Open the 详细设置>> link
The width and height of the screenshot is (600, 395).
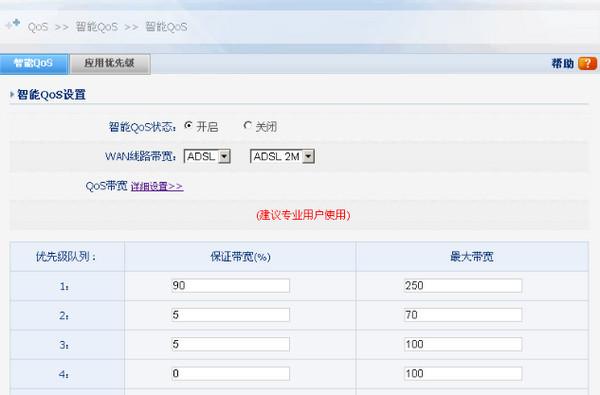[157, 186]
